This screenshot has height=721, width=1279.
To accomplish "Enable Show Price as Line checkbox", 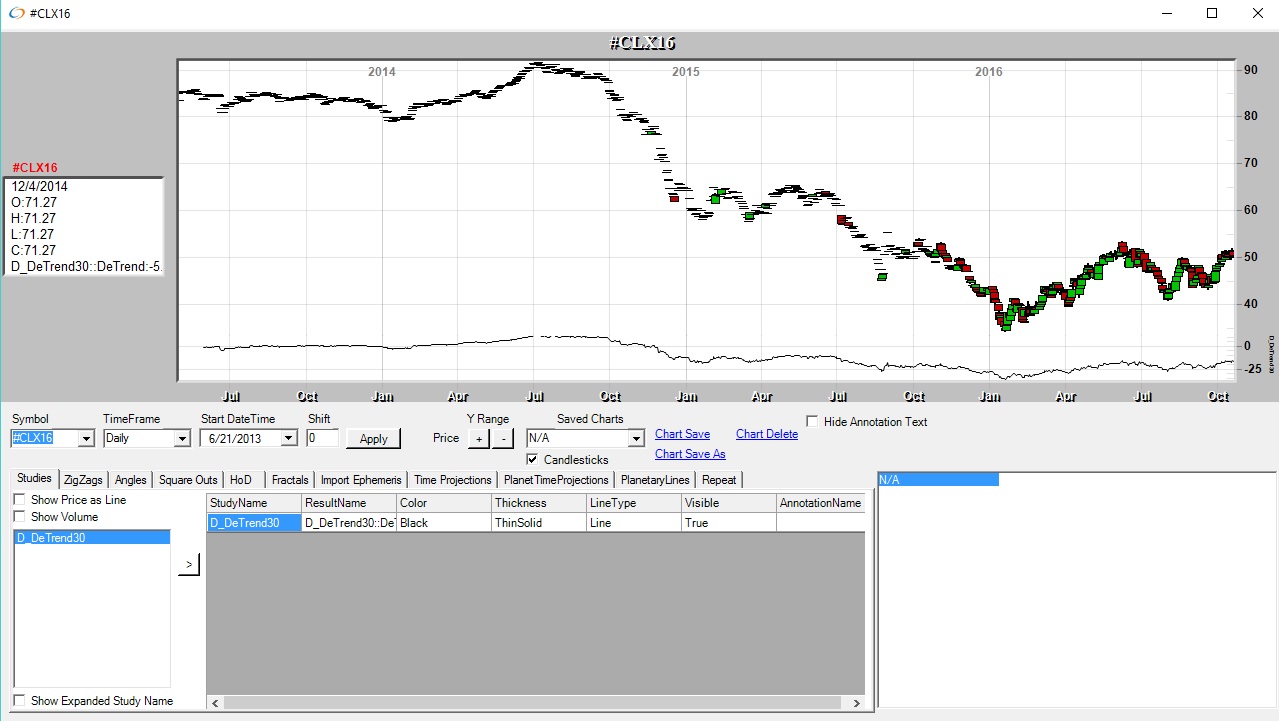I will (x=20, y=500).
